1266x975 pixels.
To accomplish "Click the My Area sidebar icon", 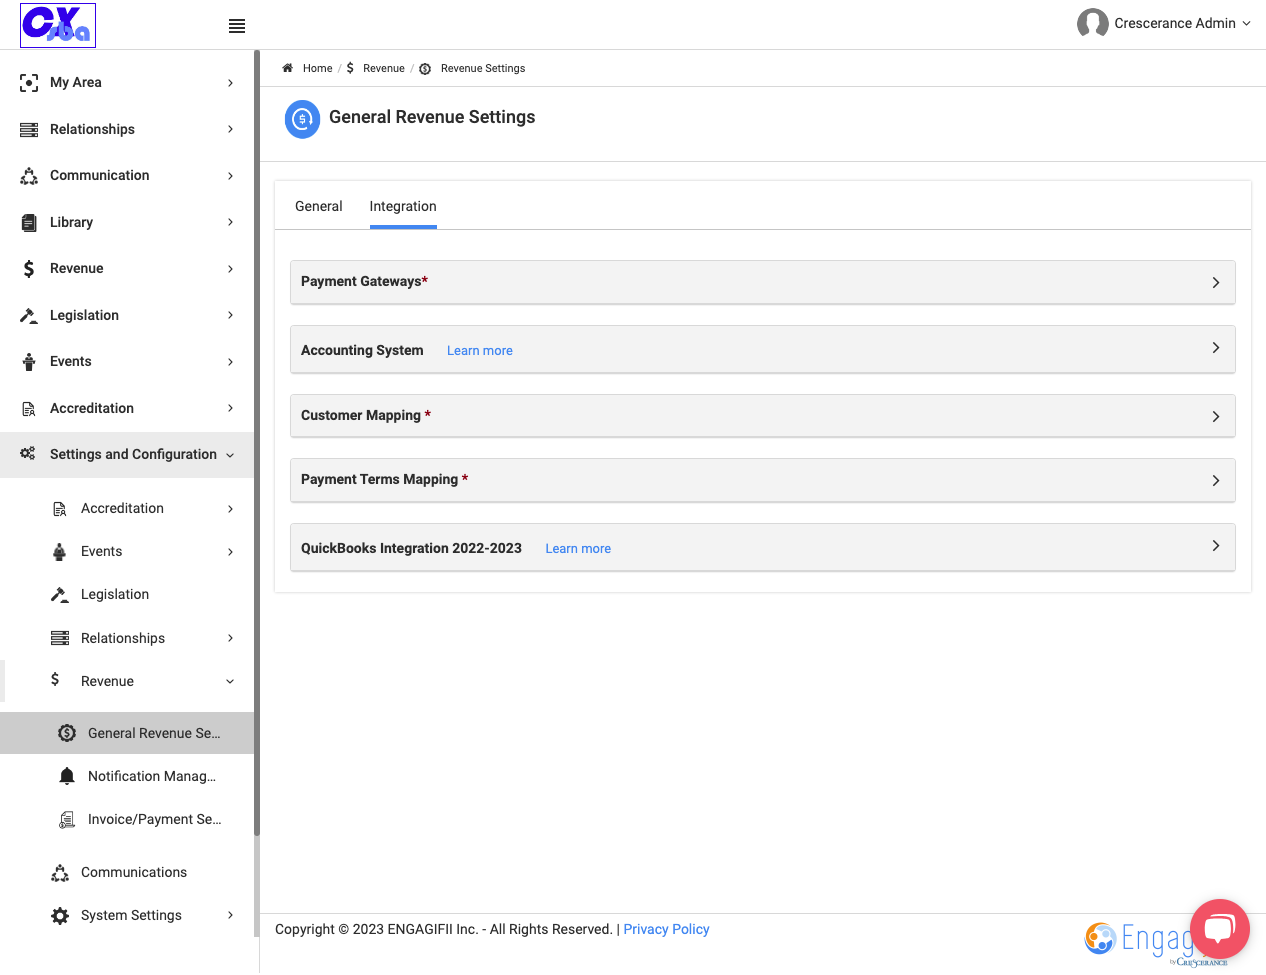I will (x=29, y=83).
